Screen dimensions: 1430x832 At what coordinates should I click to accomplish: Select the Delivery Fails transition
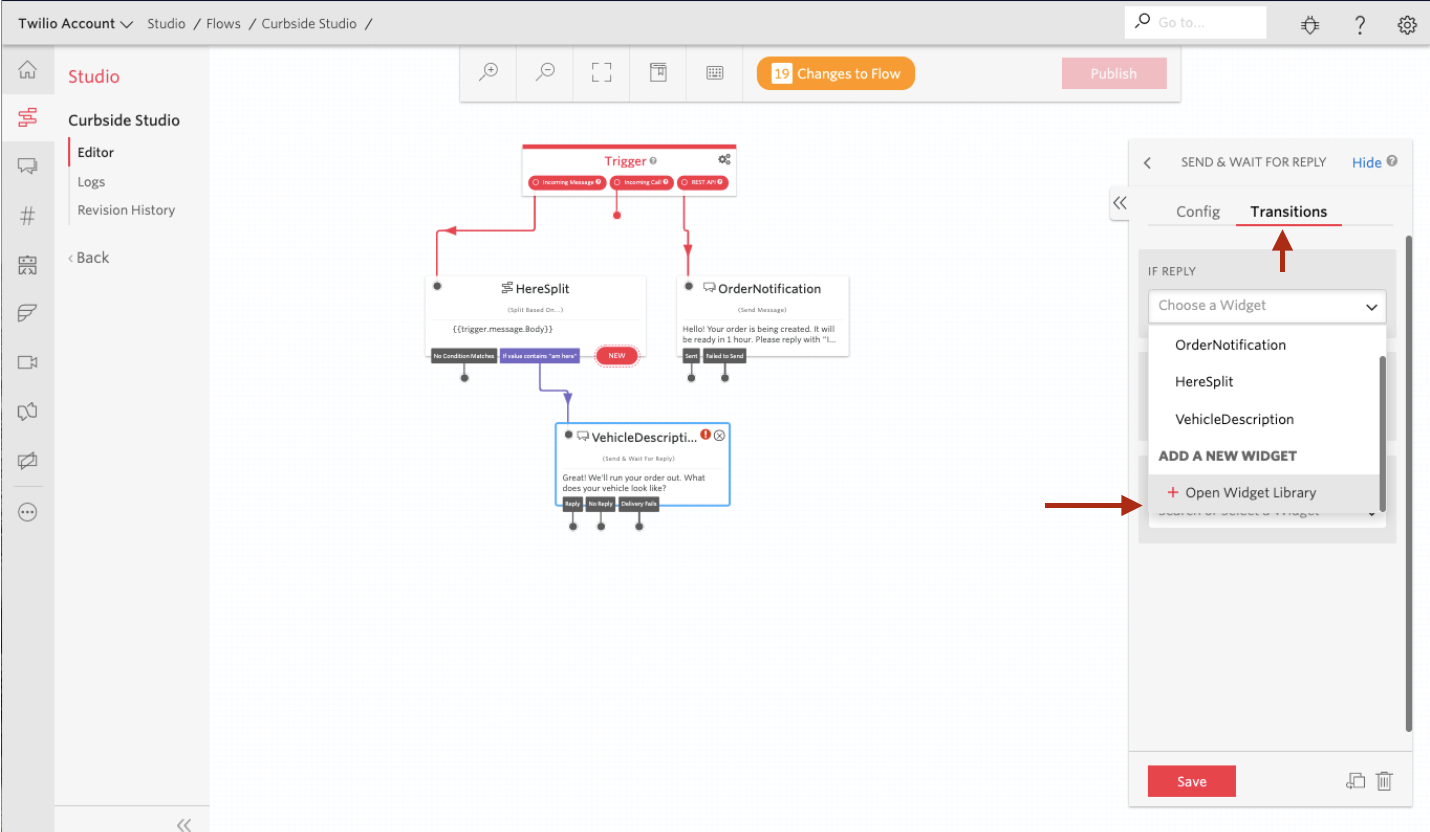(638, 504)
